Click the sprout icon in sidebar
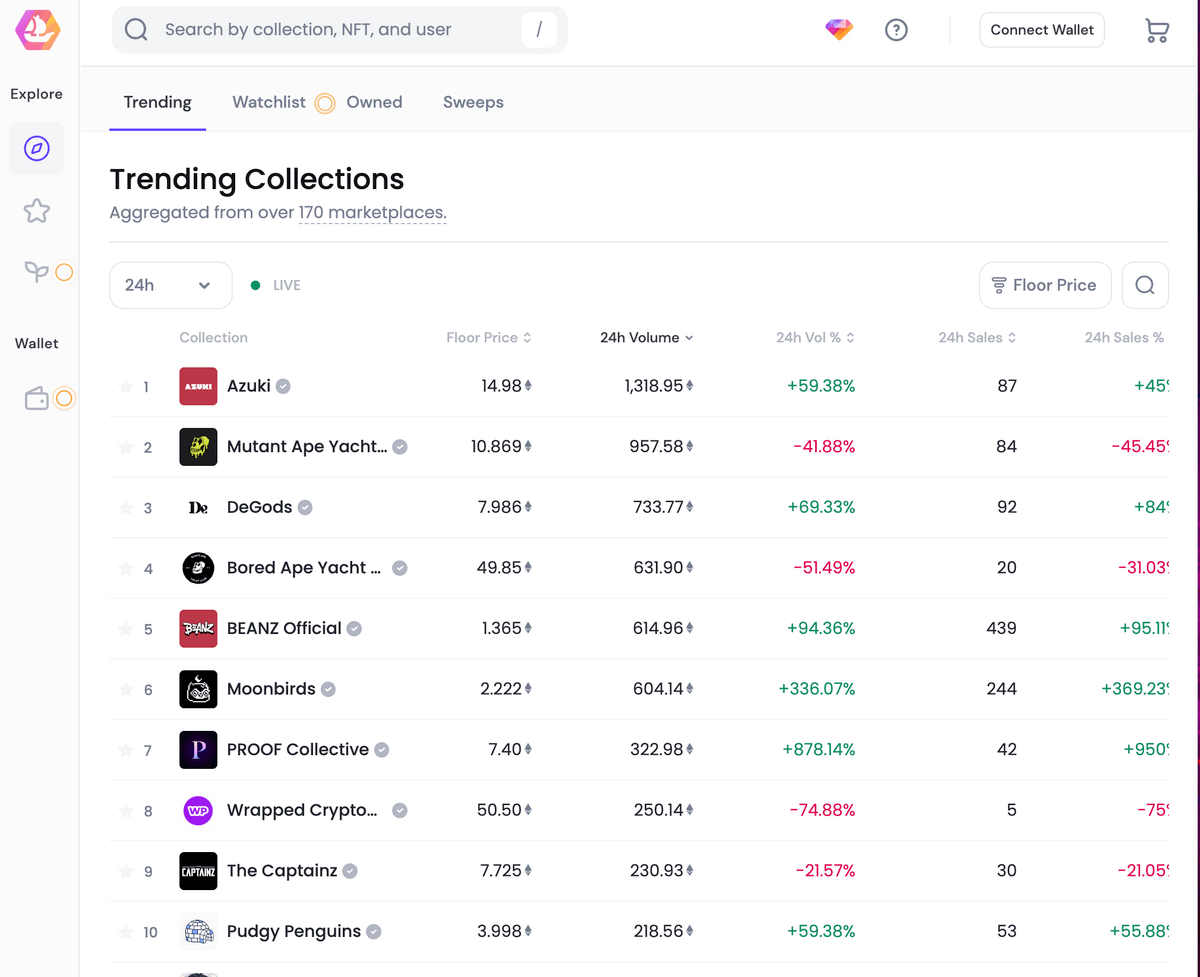Screen dimensions: 1200x977 coord(37,272)
